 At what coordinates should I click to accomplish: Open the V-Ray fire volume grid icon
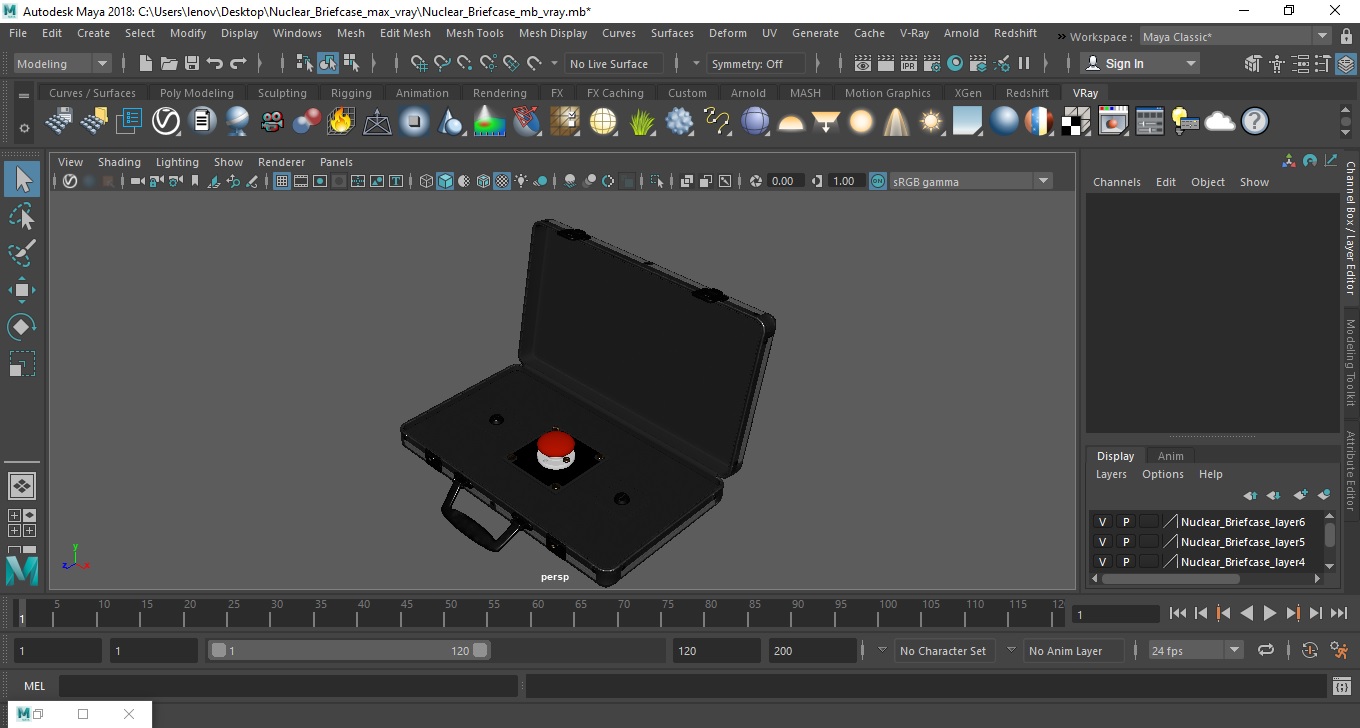point(341,121)
